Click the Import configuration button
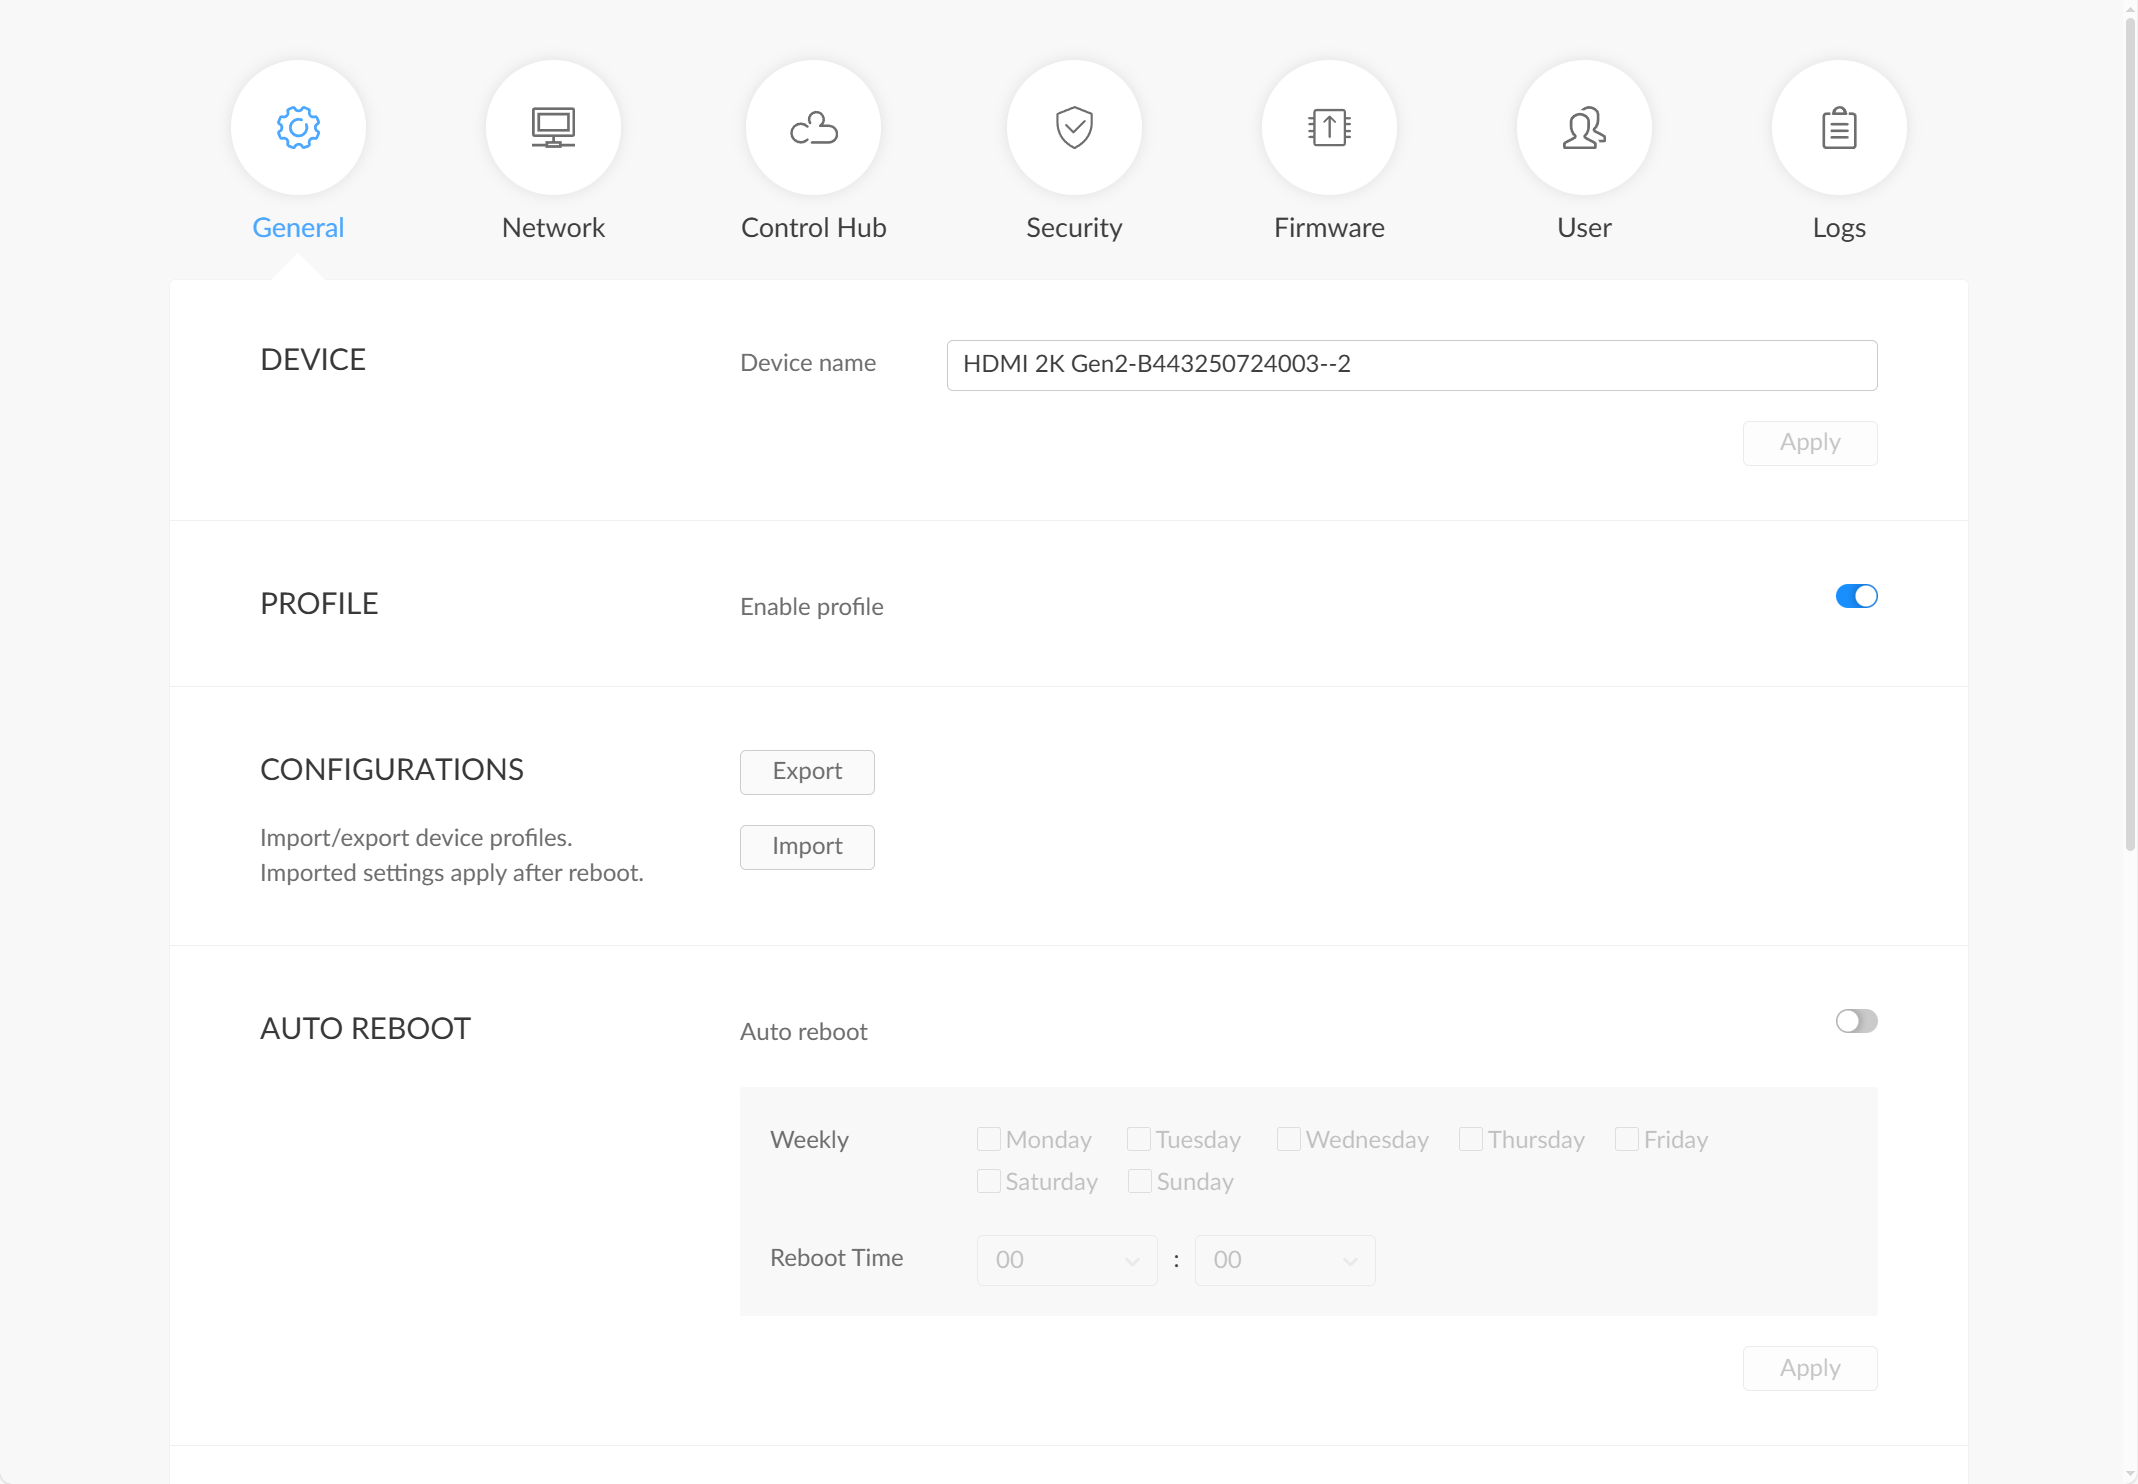The height and width of the screenshot is (1484, 2138). click(x=807, y=847)
